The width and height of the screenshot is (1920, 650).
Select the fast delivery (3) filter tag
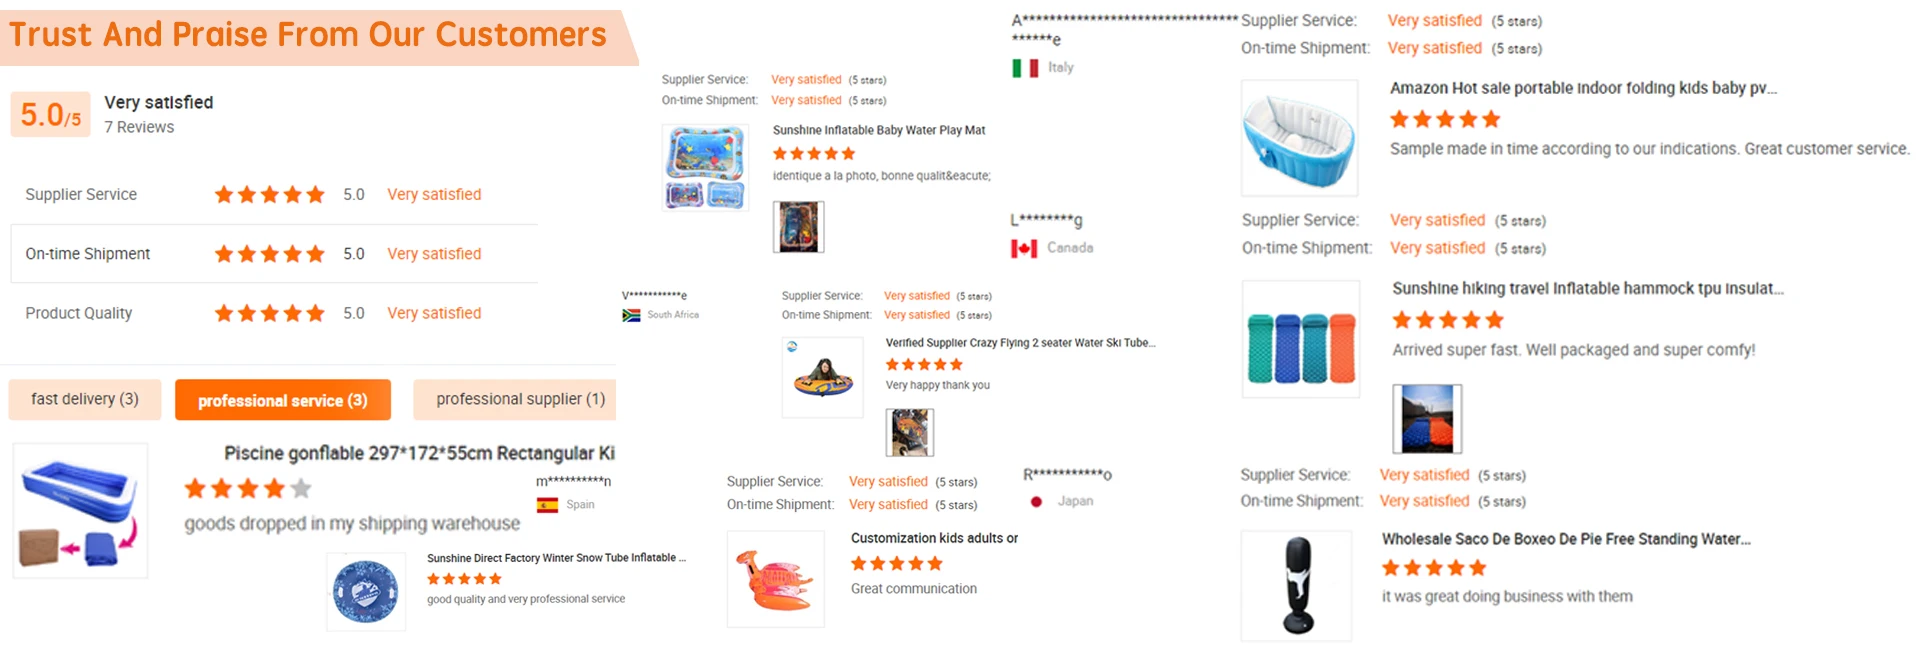point(85,399)
